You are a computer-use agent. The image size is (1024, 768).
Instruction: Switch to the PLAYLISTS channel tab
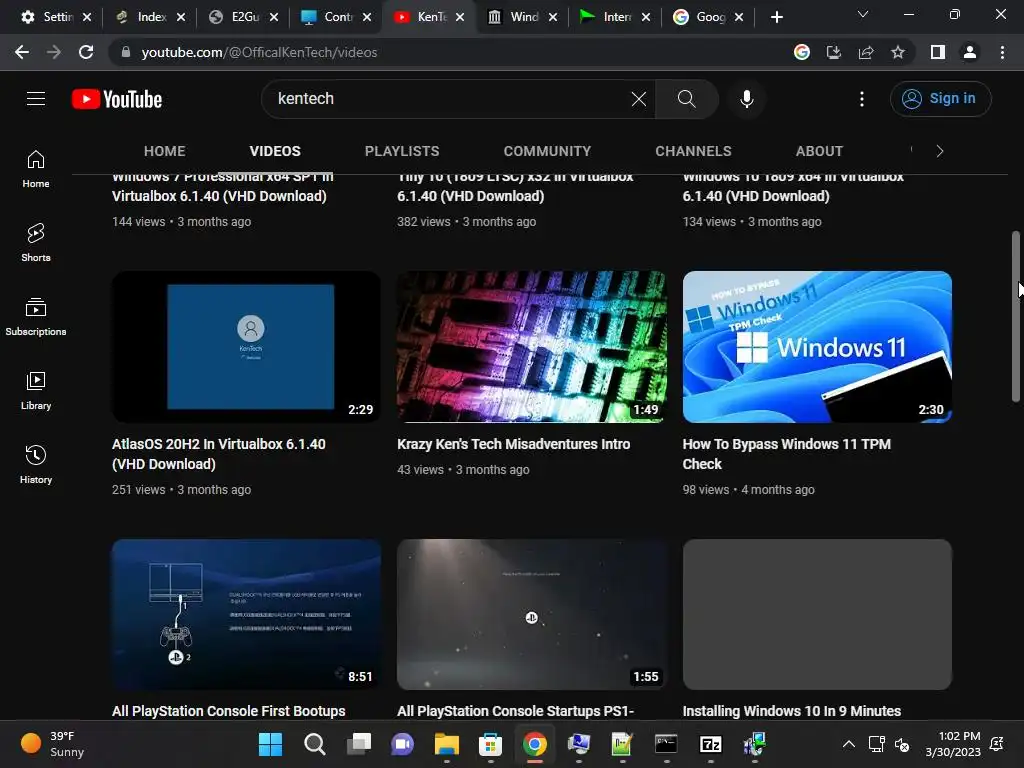(x=402, y=151)
